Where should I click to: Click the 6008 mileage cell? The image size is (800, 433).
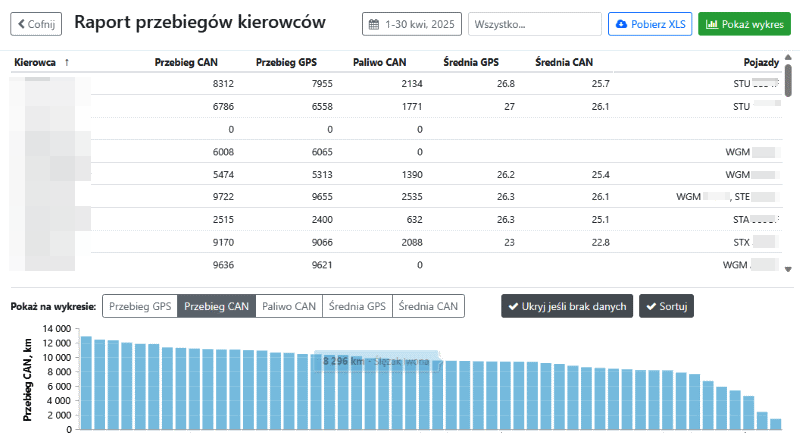(223, 152)
